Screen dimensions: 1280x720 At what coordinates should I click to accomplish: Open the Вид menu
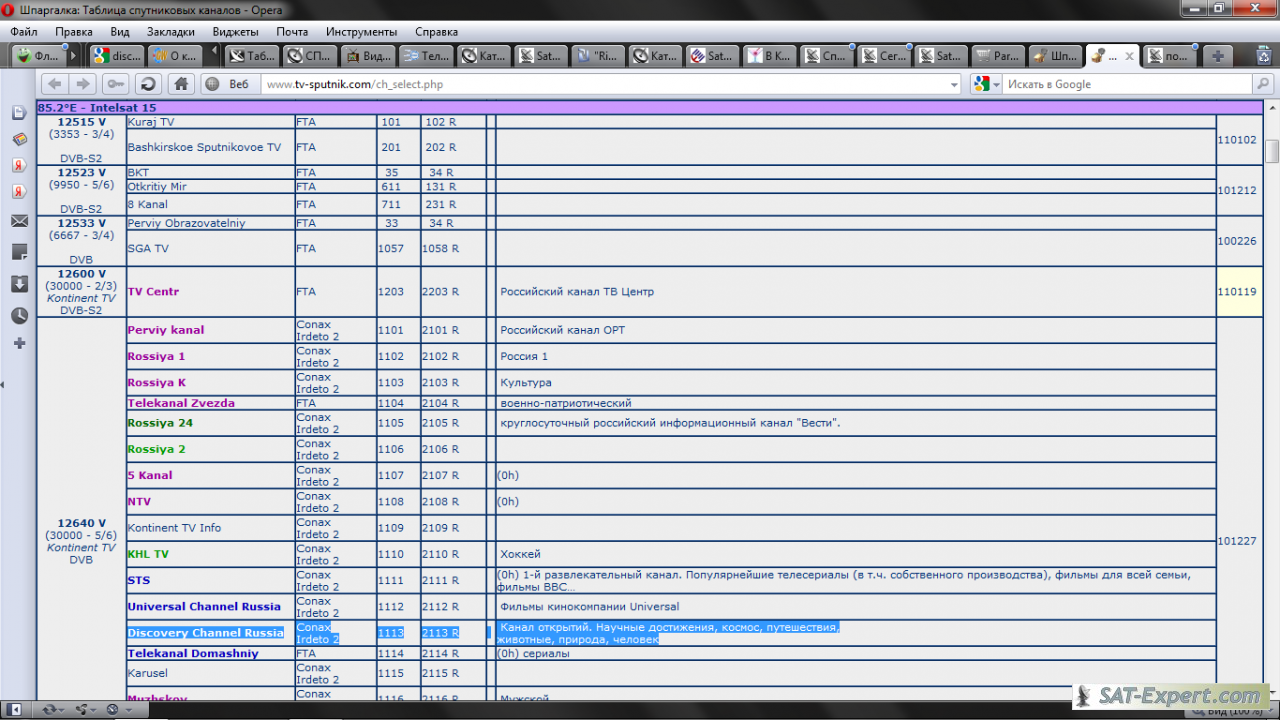point(120,32)
